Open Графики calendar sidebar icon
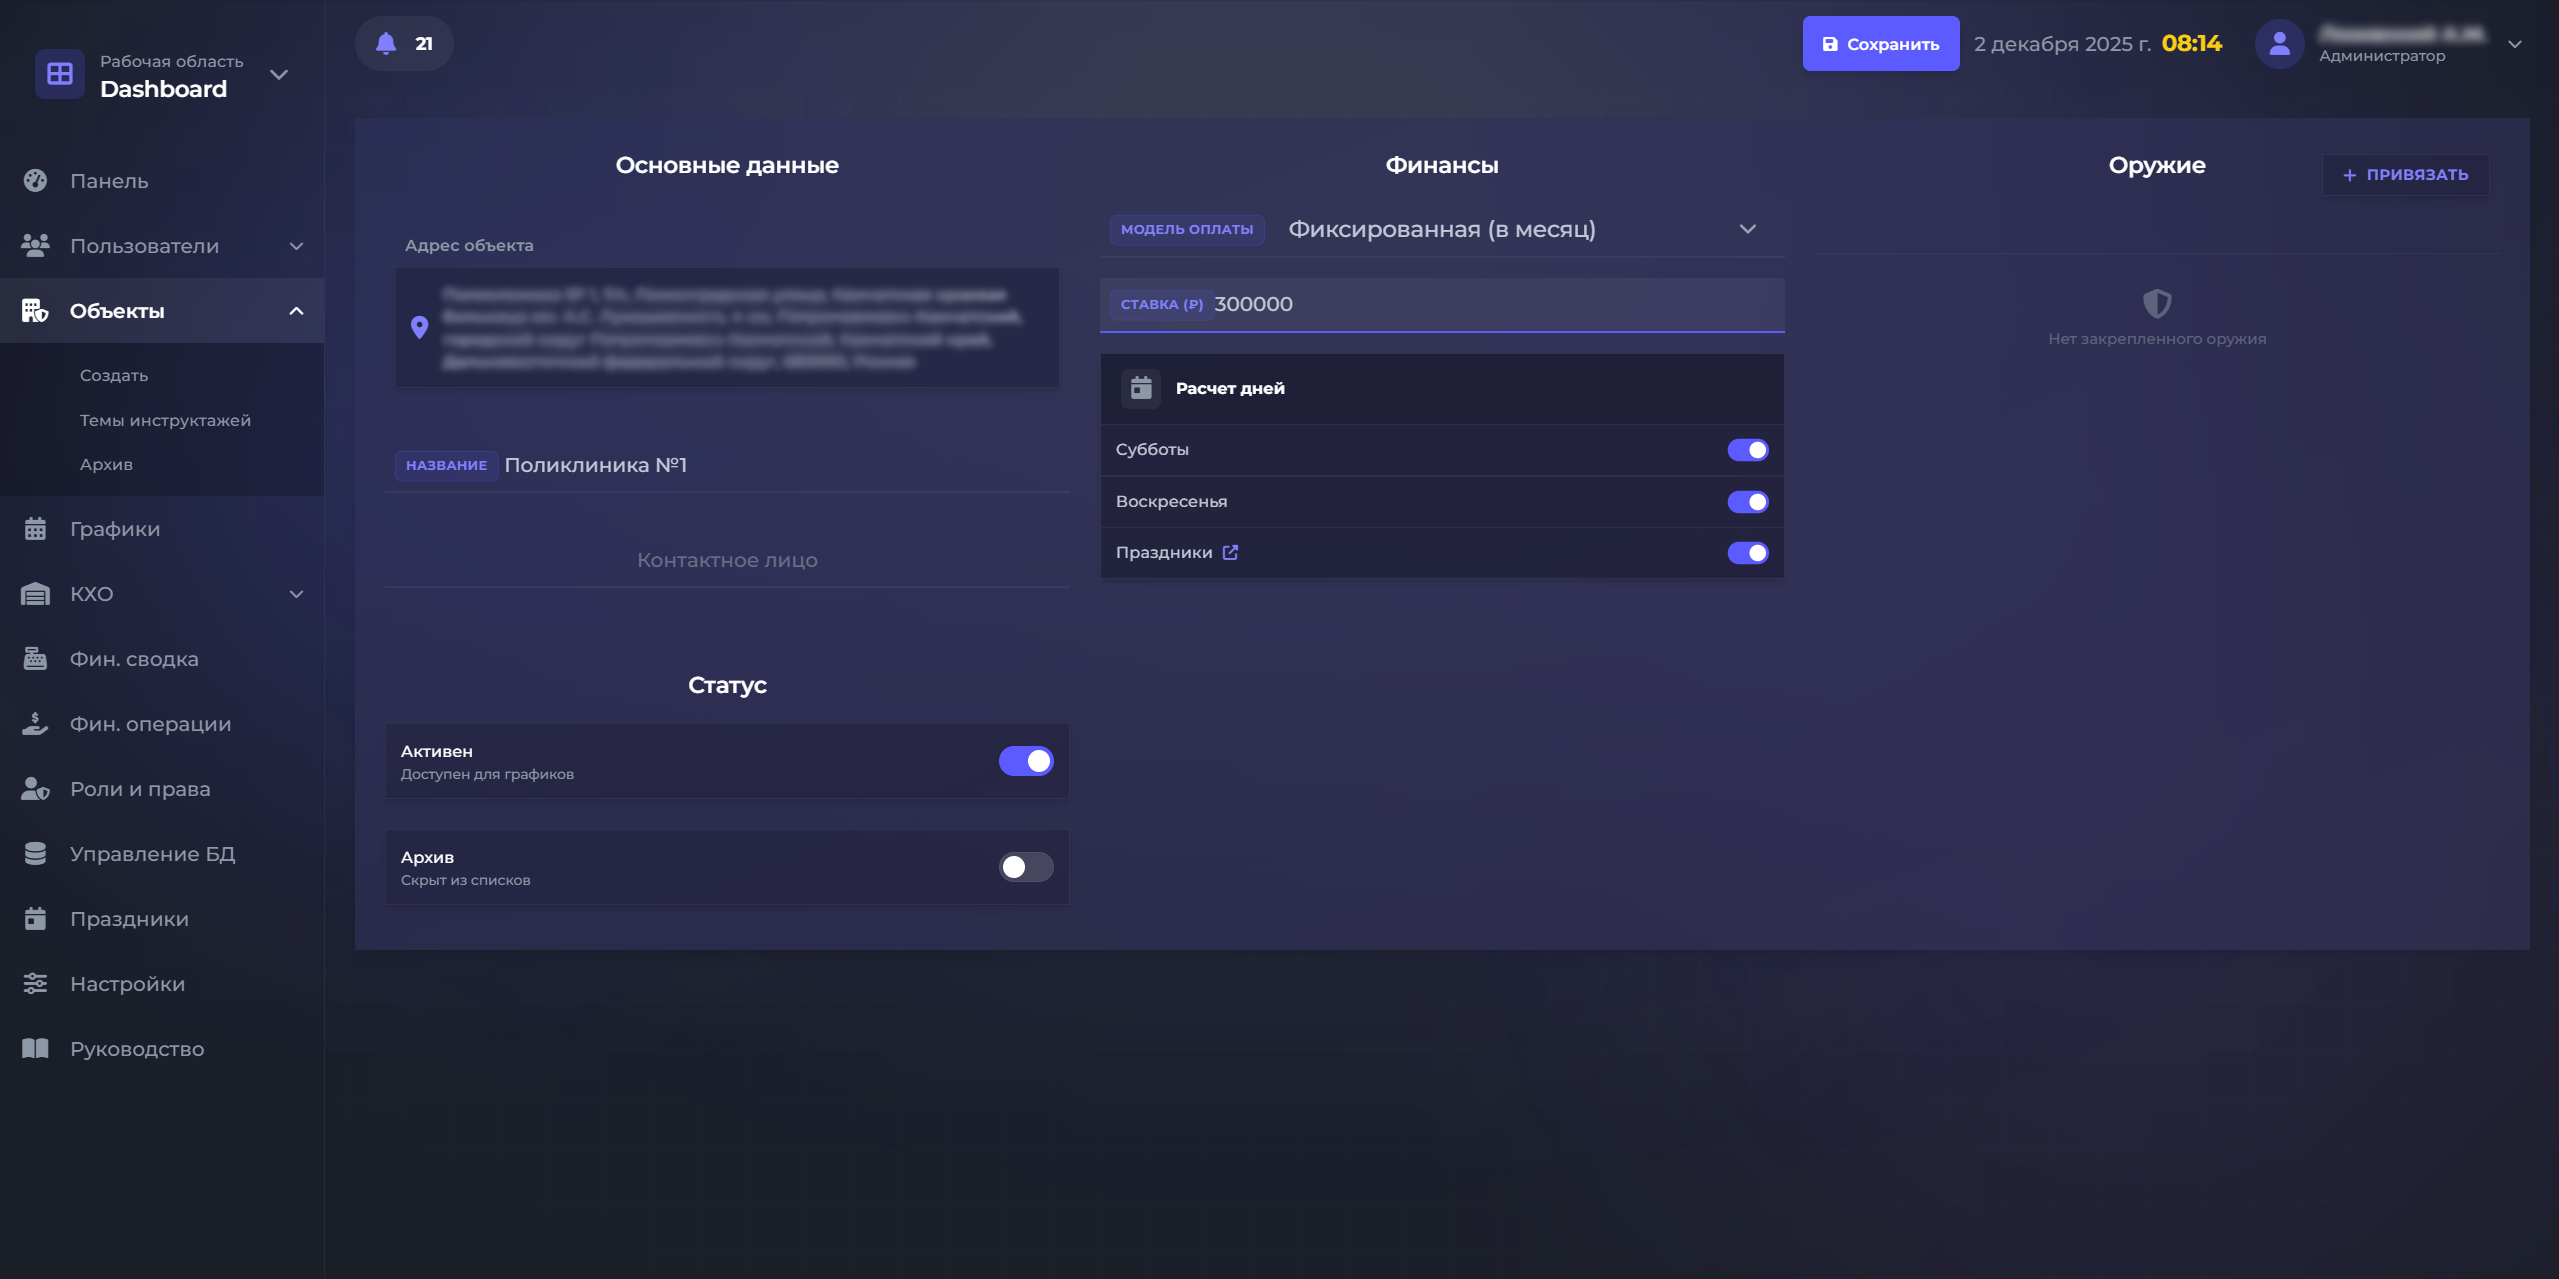 point(36,529)
